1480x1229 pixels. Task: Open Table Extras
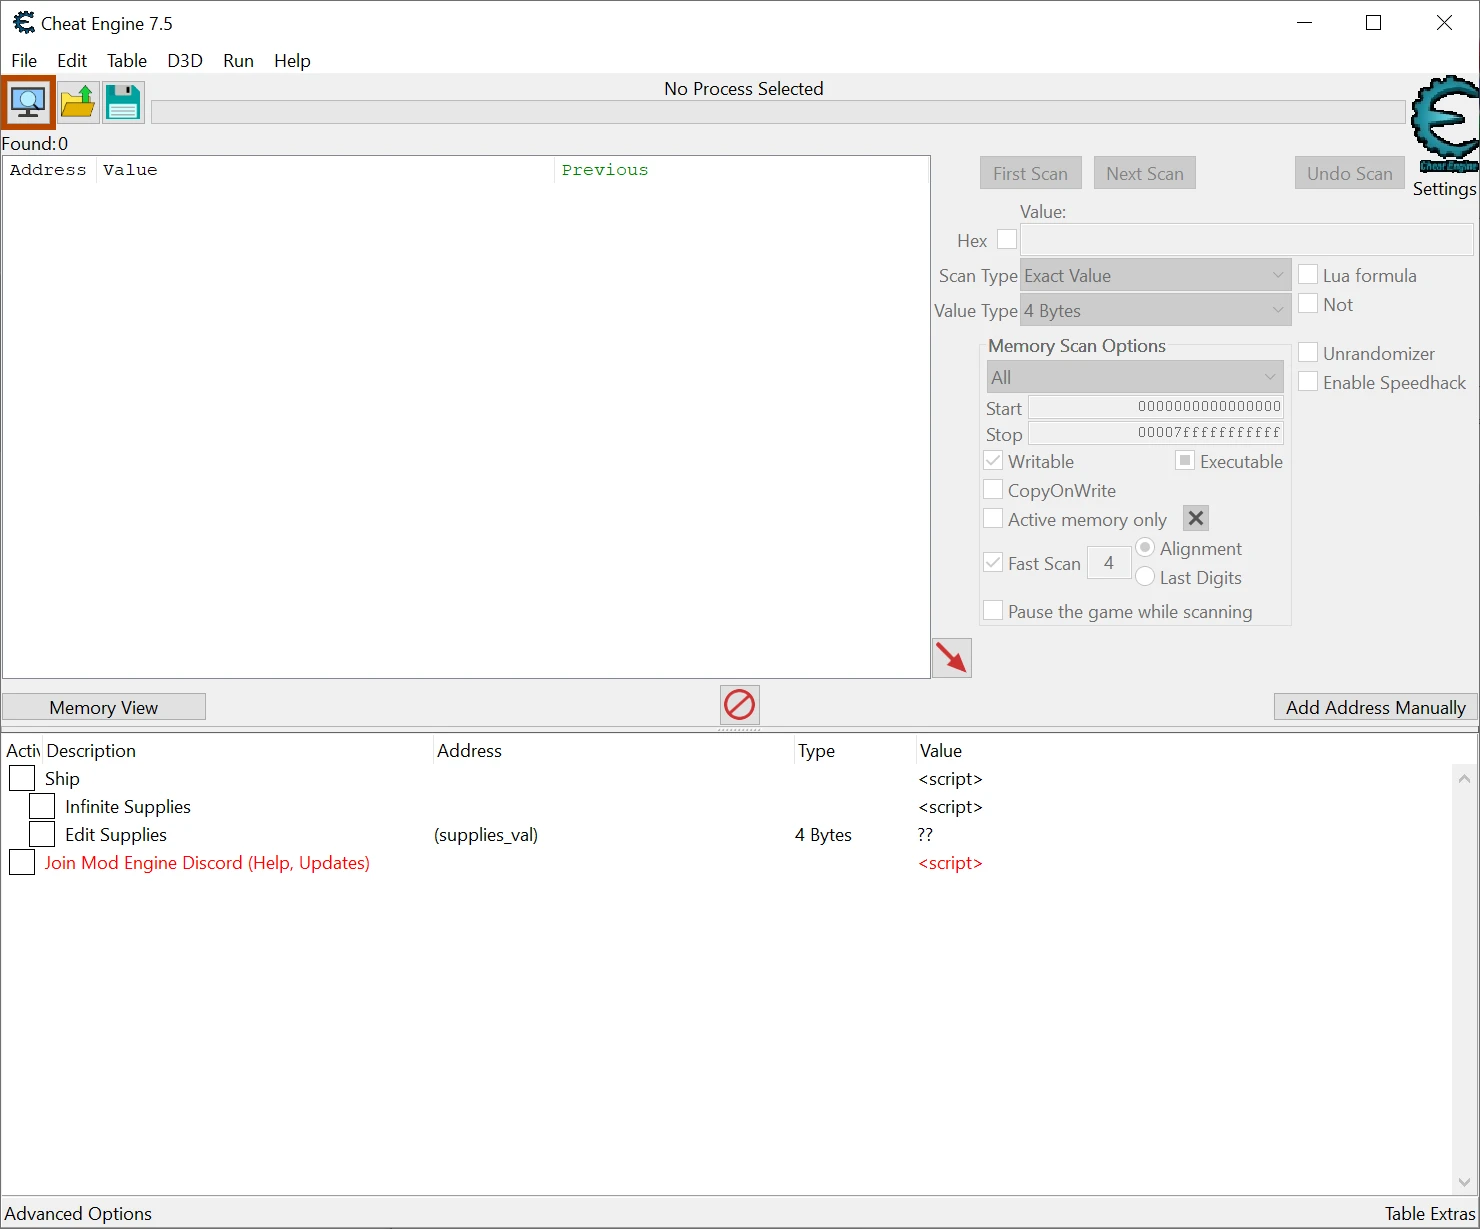coord(1430,1213)
